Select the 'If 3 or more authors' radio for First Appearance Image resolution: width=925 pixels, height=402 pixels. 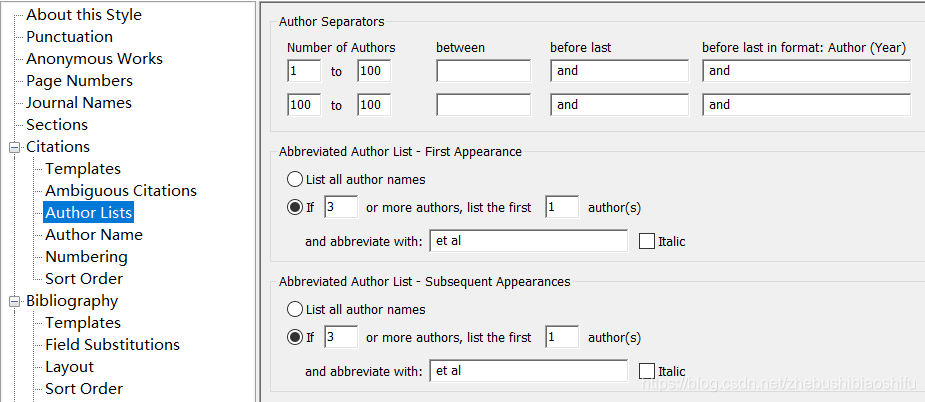point(295,208)
